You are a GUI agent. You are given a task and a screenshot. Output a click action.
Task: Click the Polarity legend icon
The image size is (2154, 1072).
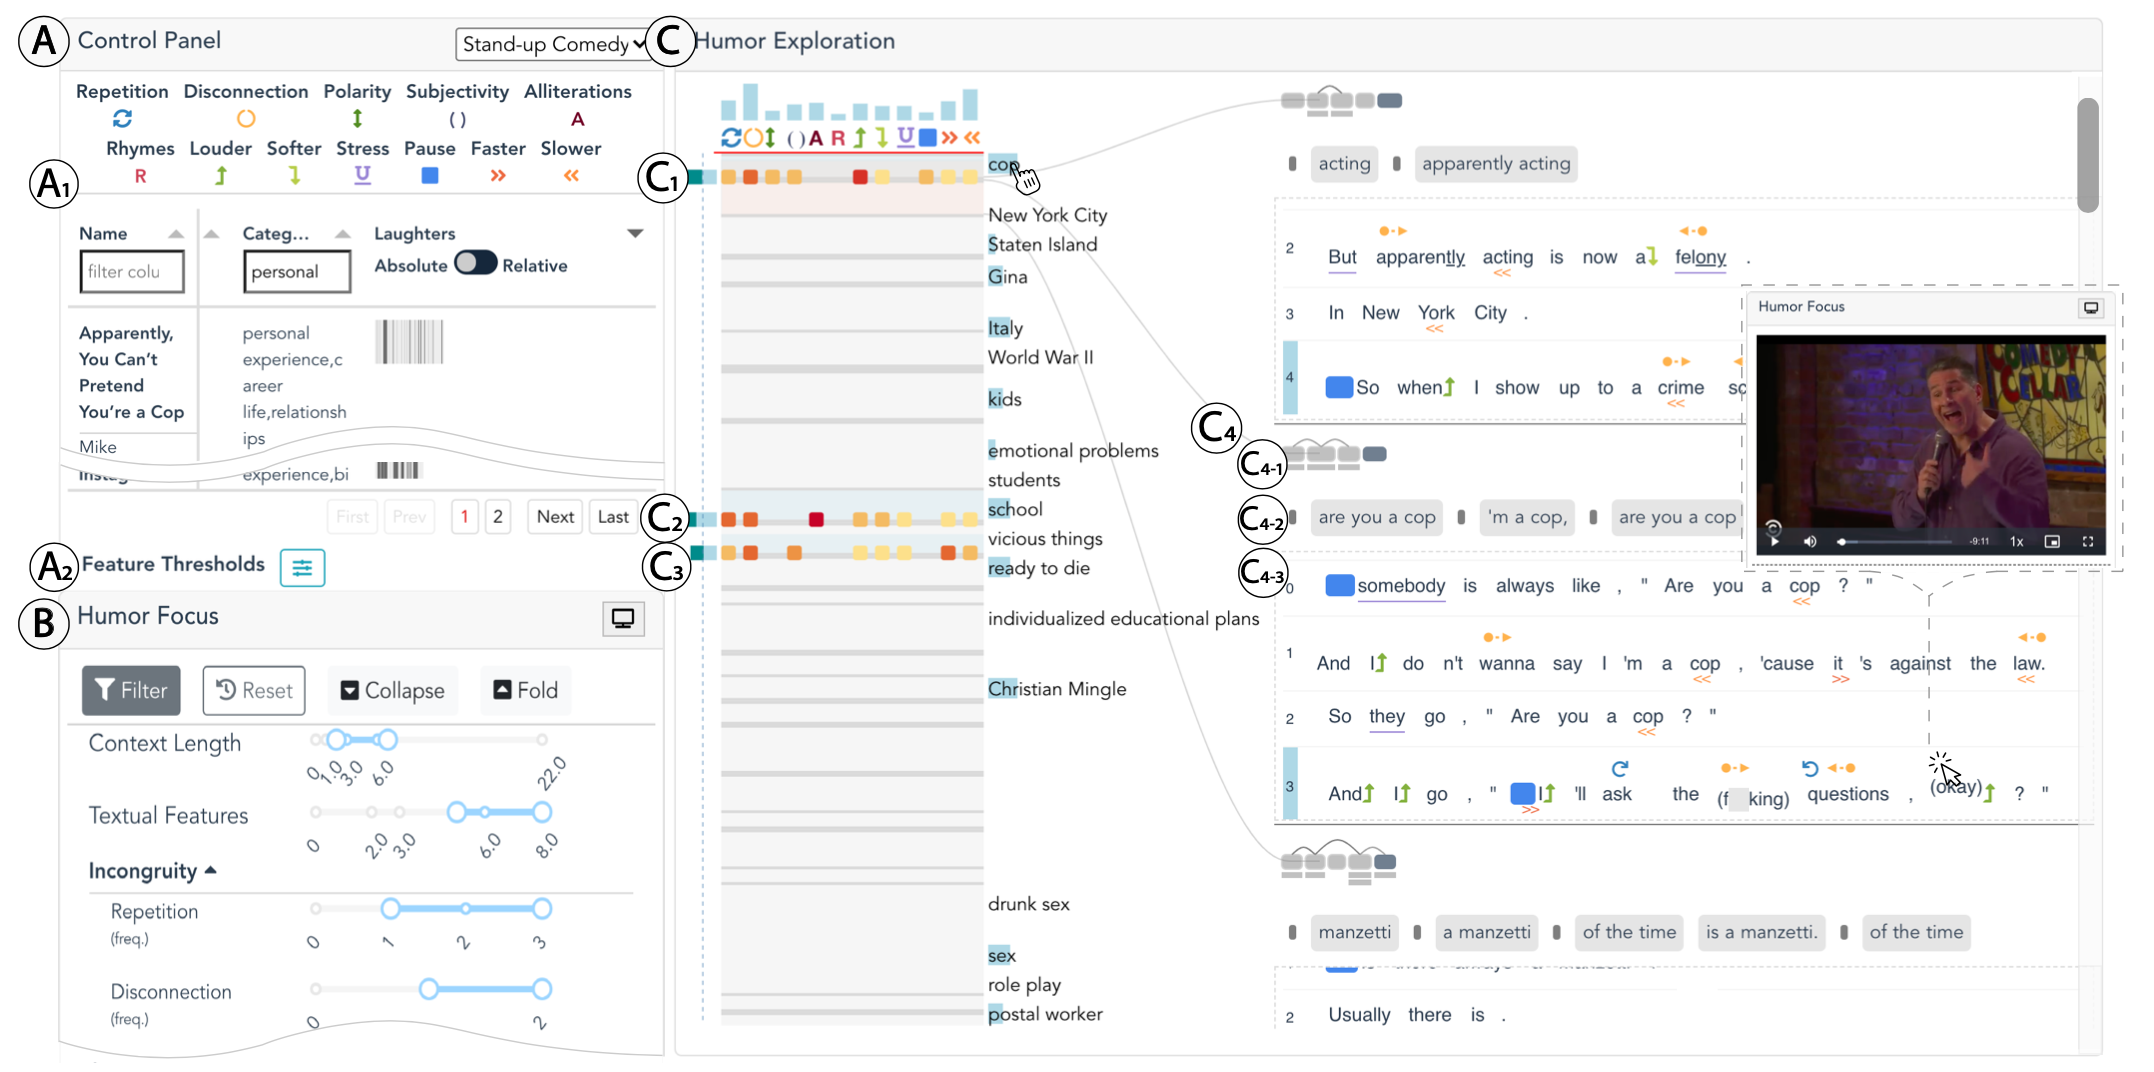point(357,119)
